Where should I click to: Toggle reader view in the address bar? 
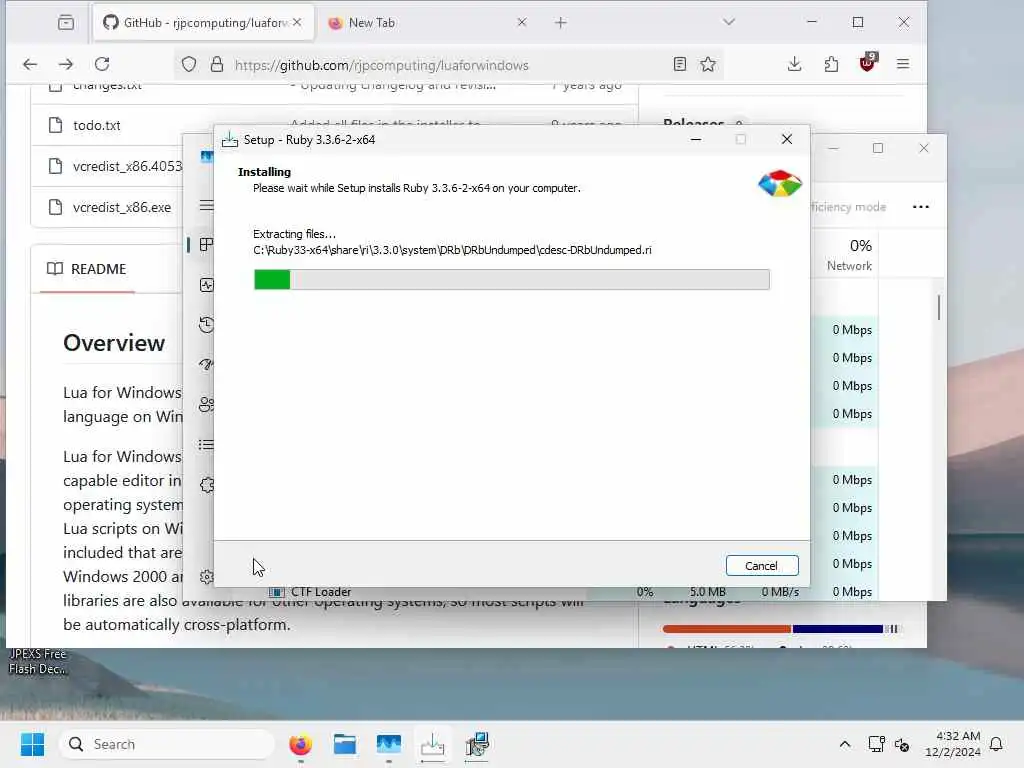(x=679, y=64)
